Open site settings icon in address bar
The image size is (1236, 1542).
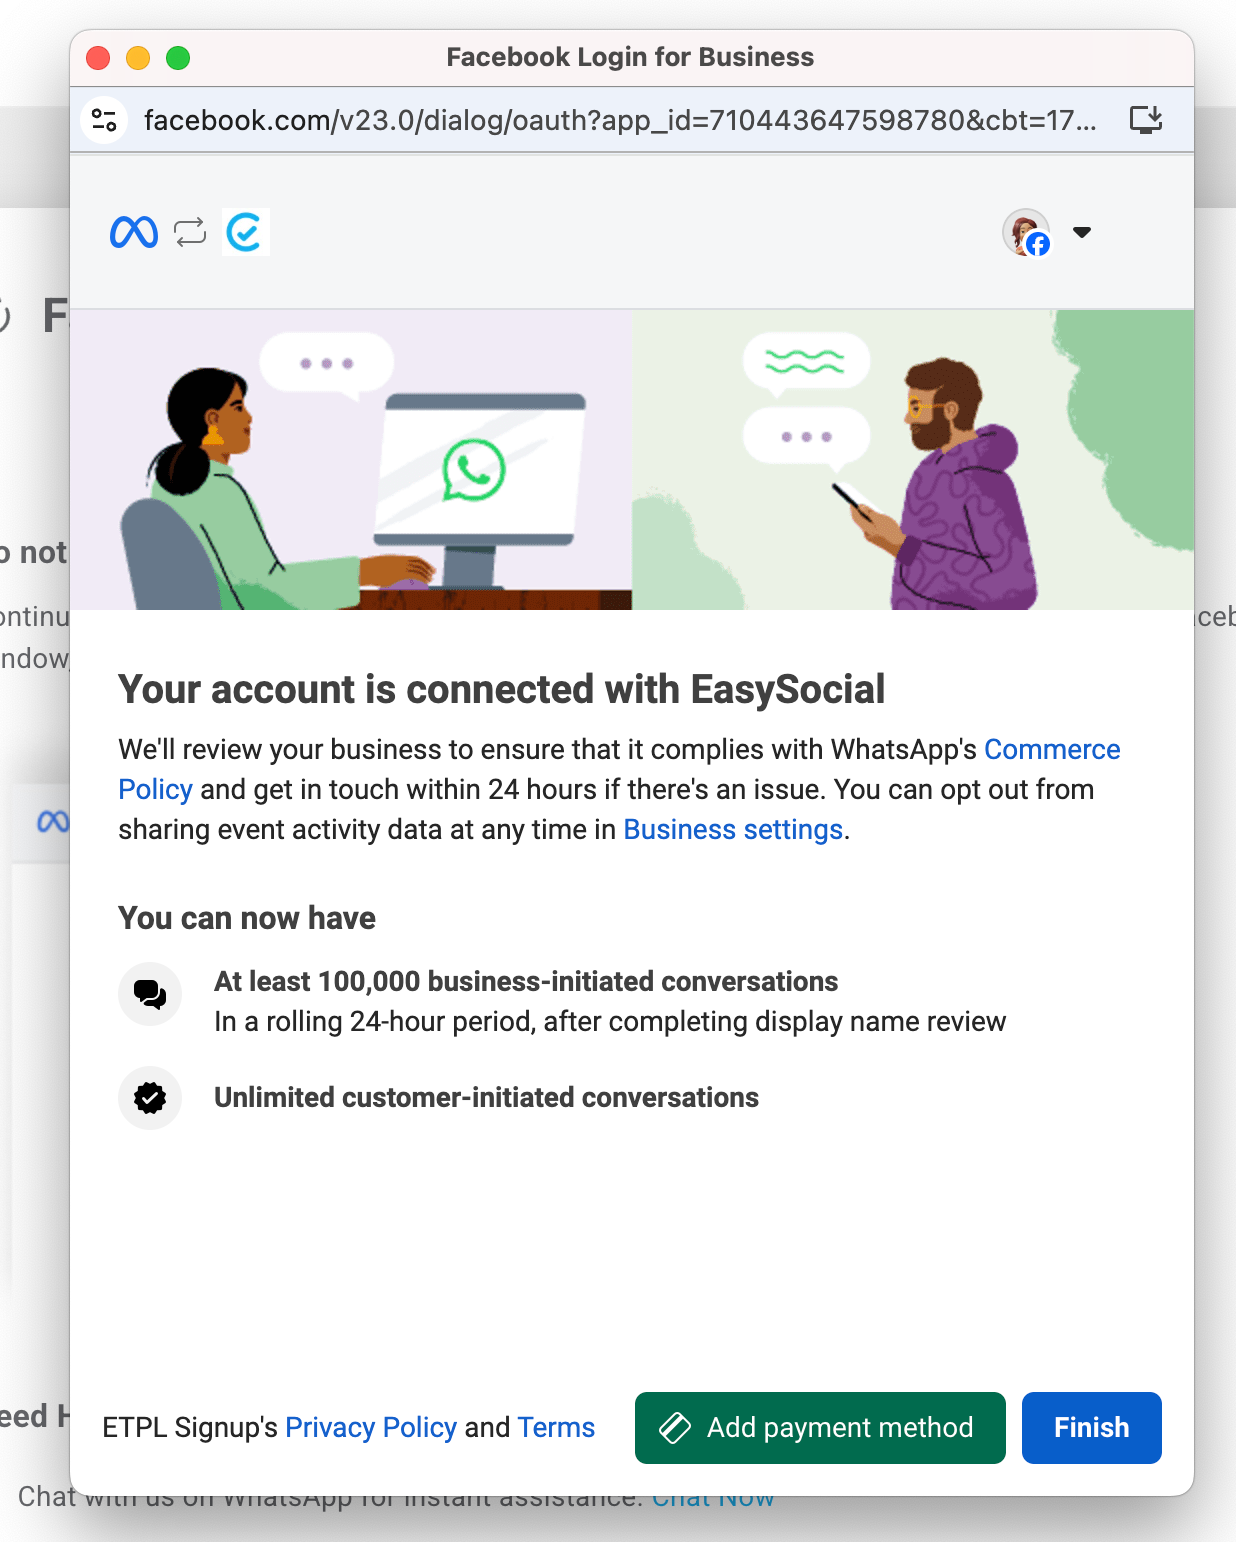104,120
